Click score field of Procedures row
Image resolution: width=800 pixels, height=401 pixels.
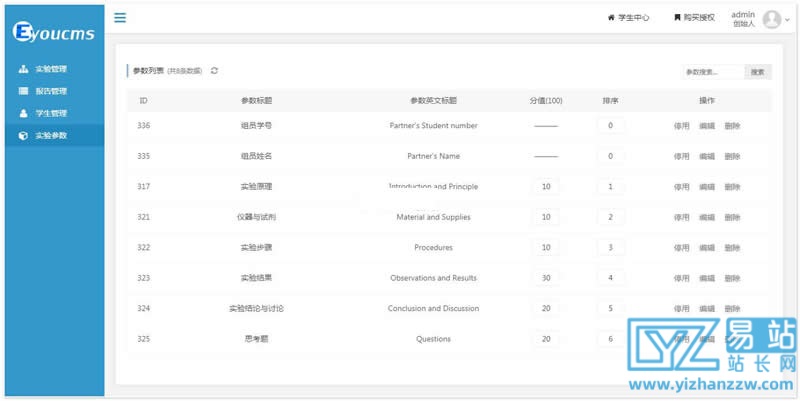pyautogui.click(x=546, y=247)
